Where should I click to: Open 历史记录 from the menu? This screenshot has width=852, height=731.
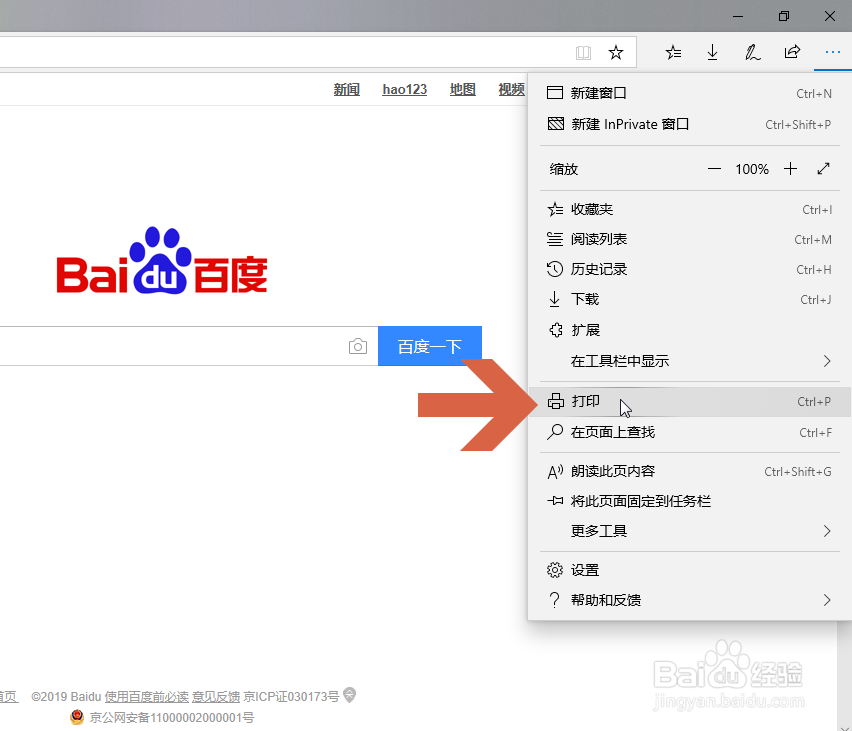[690, 269]
